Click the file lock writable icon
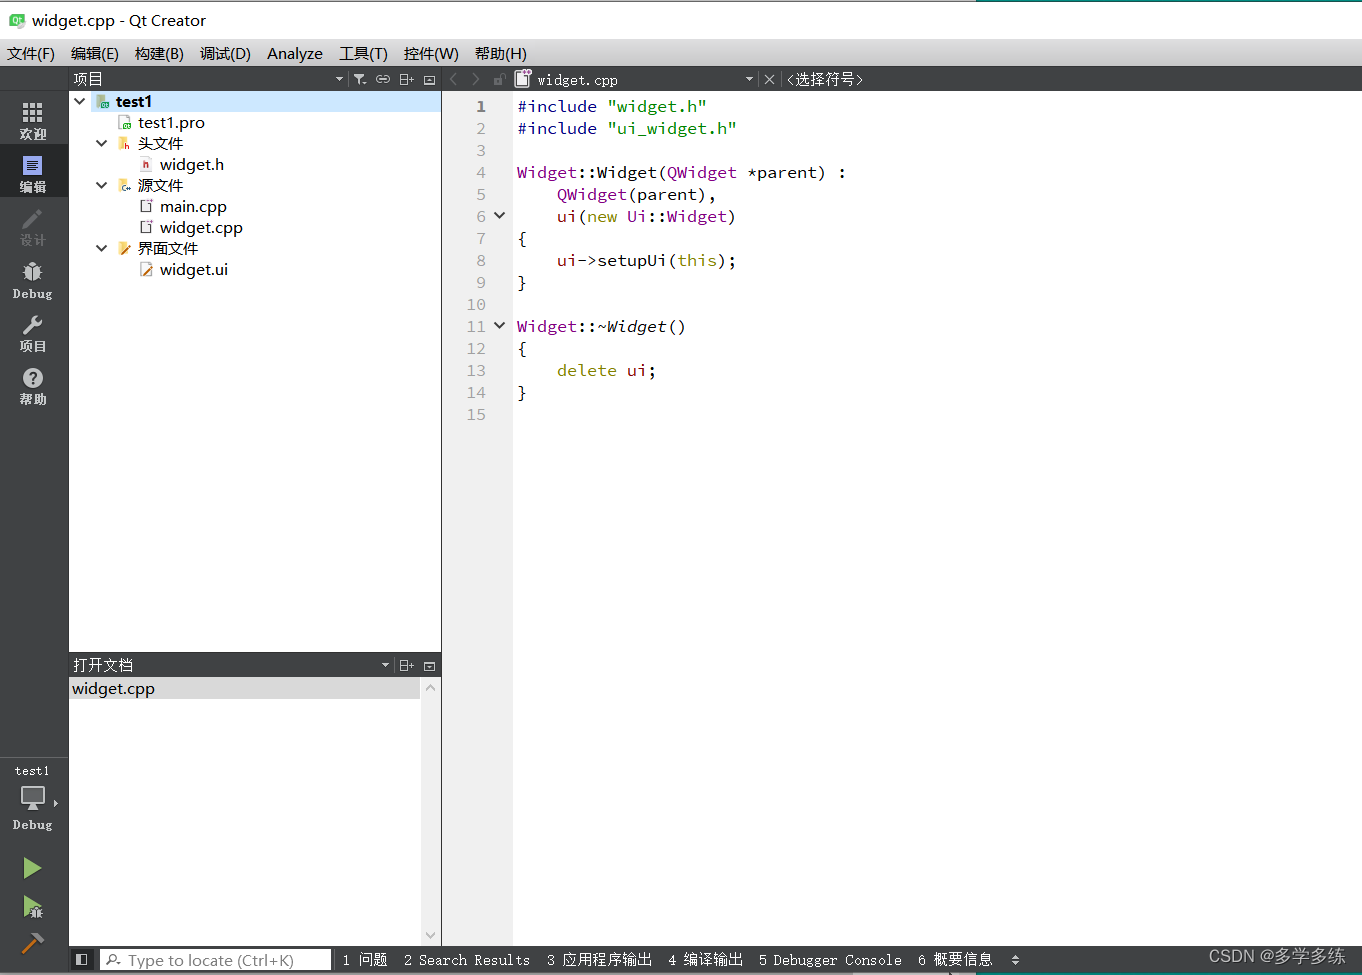Image resolution: width=1362 pixels, height=975 pixels. tap(499, 79)
